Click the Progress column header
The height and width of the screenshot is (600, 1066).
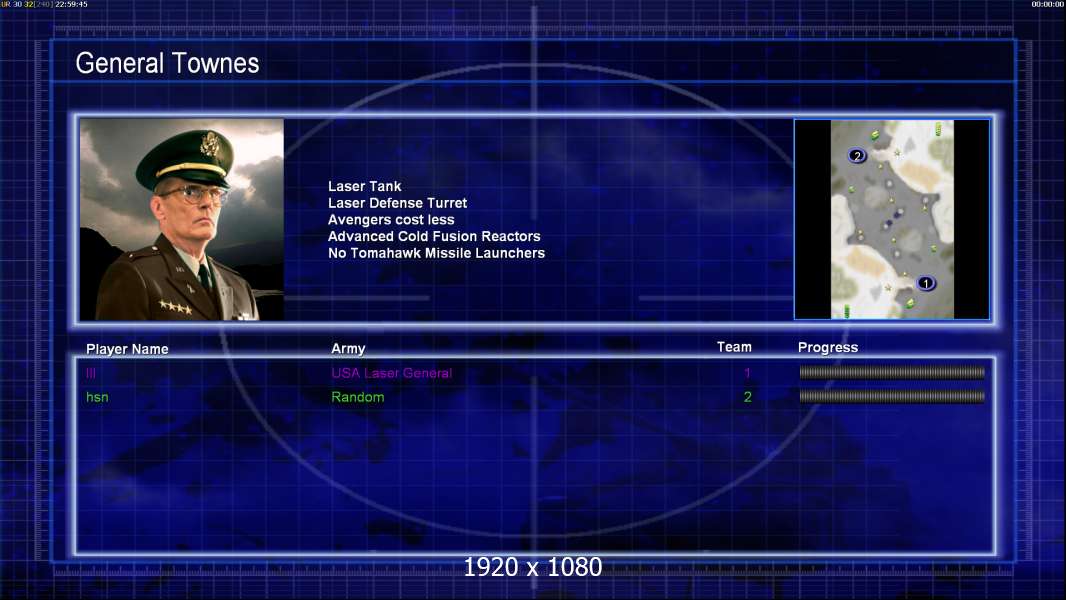[827, 347]
